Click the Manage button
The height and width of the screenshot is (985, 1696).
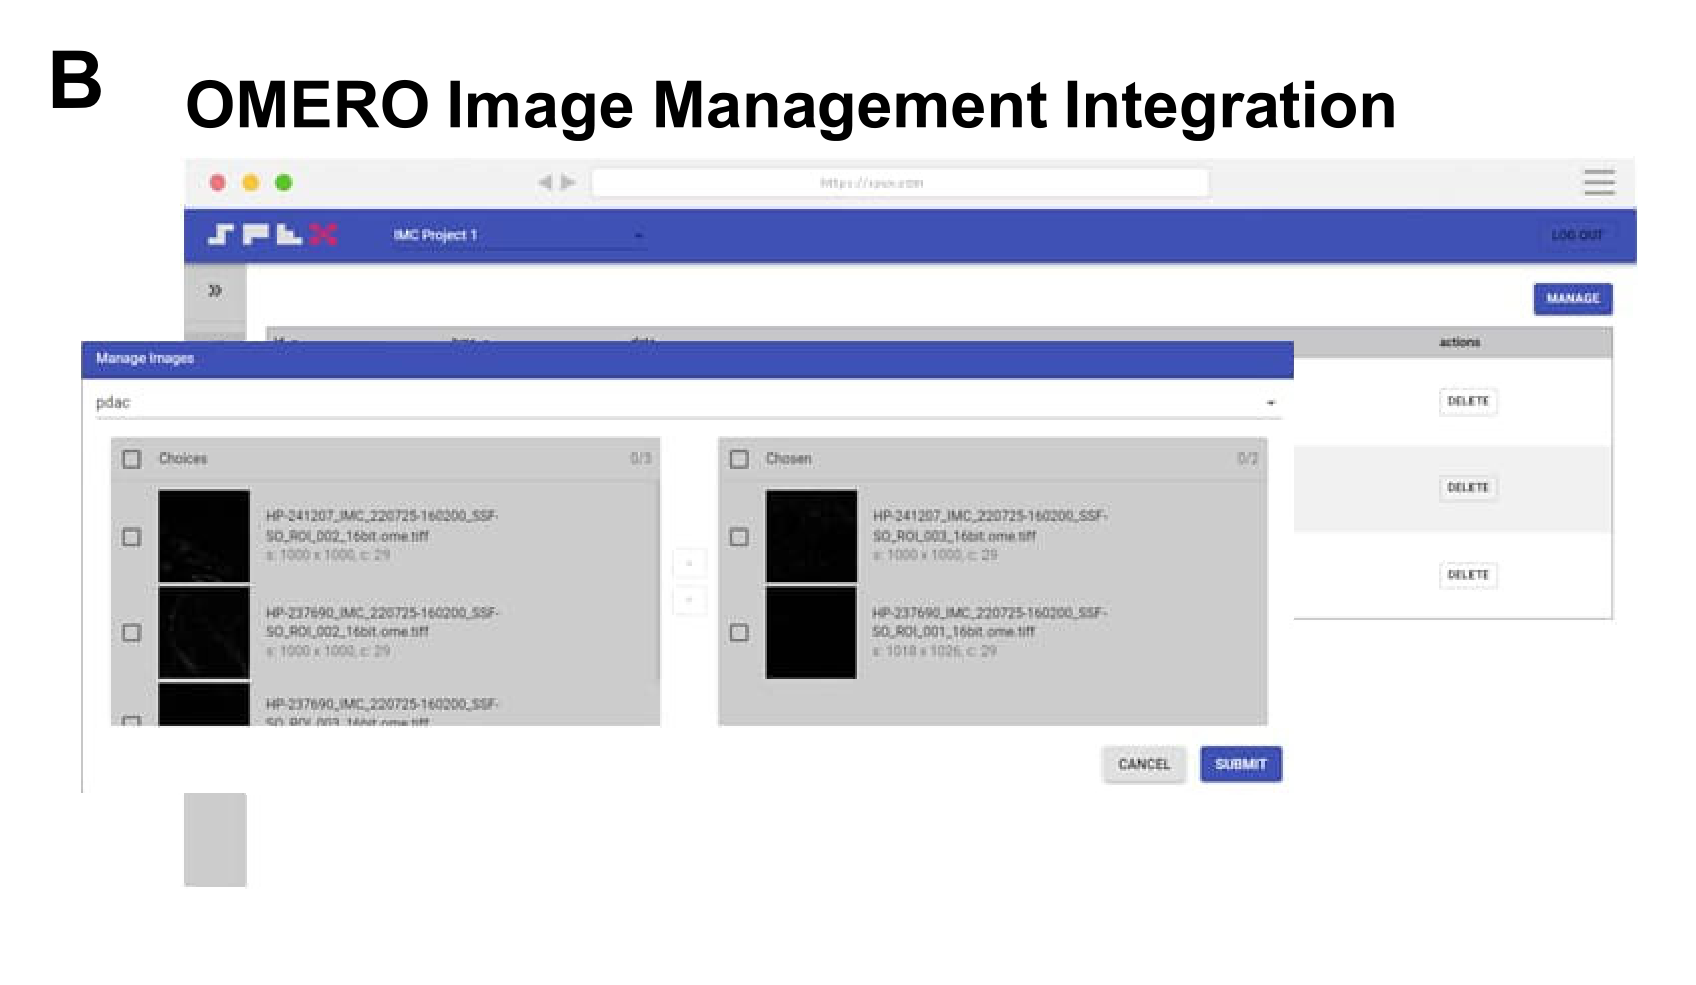point(1572,298)
